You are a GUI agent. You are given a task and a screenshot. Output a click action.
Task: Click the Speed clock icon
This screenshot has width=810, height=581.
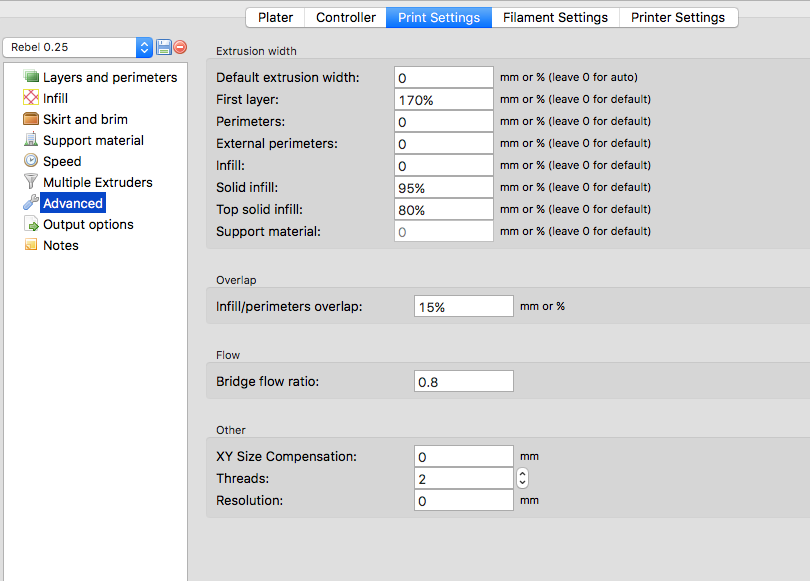pos(31,161)
